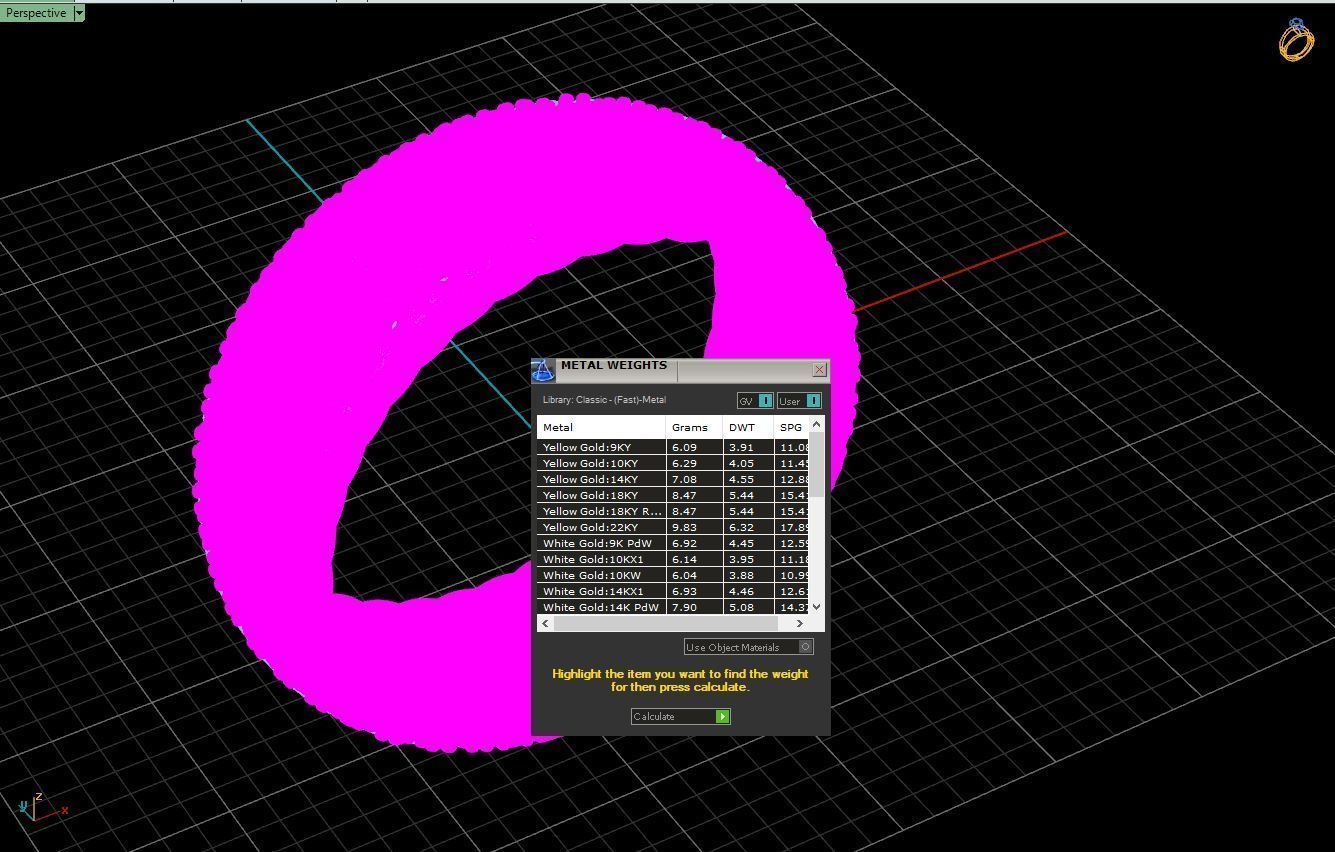Select the White Gold:9K PdW row
This screenshot has width=1335, height=852.
673,543
